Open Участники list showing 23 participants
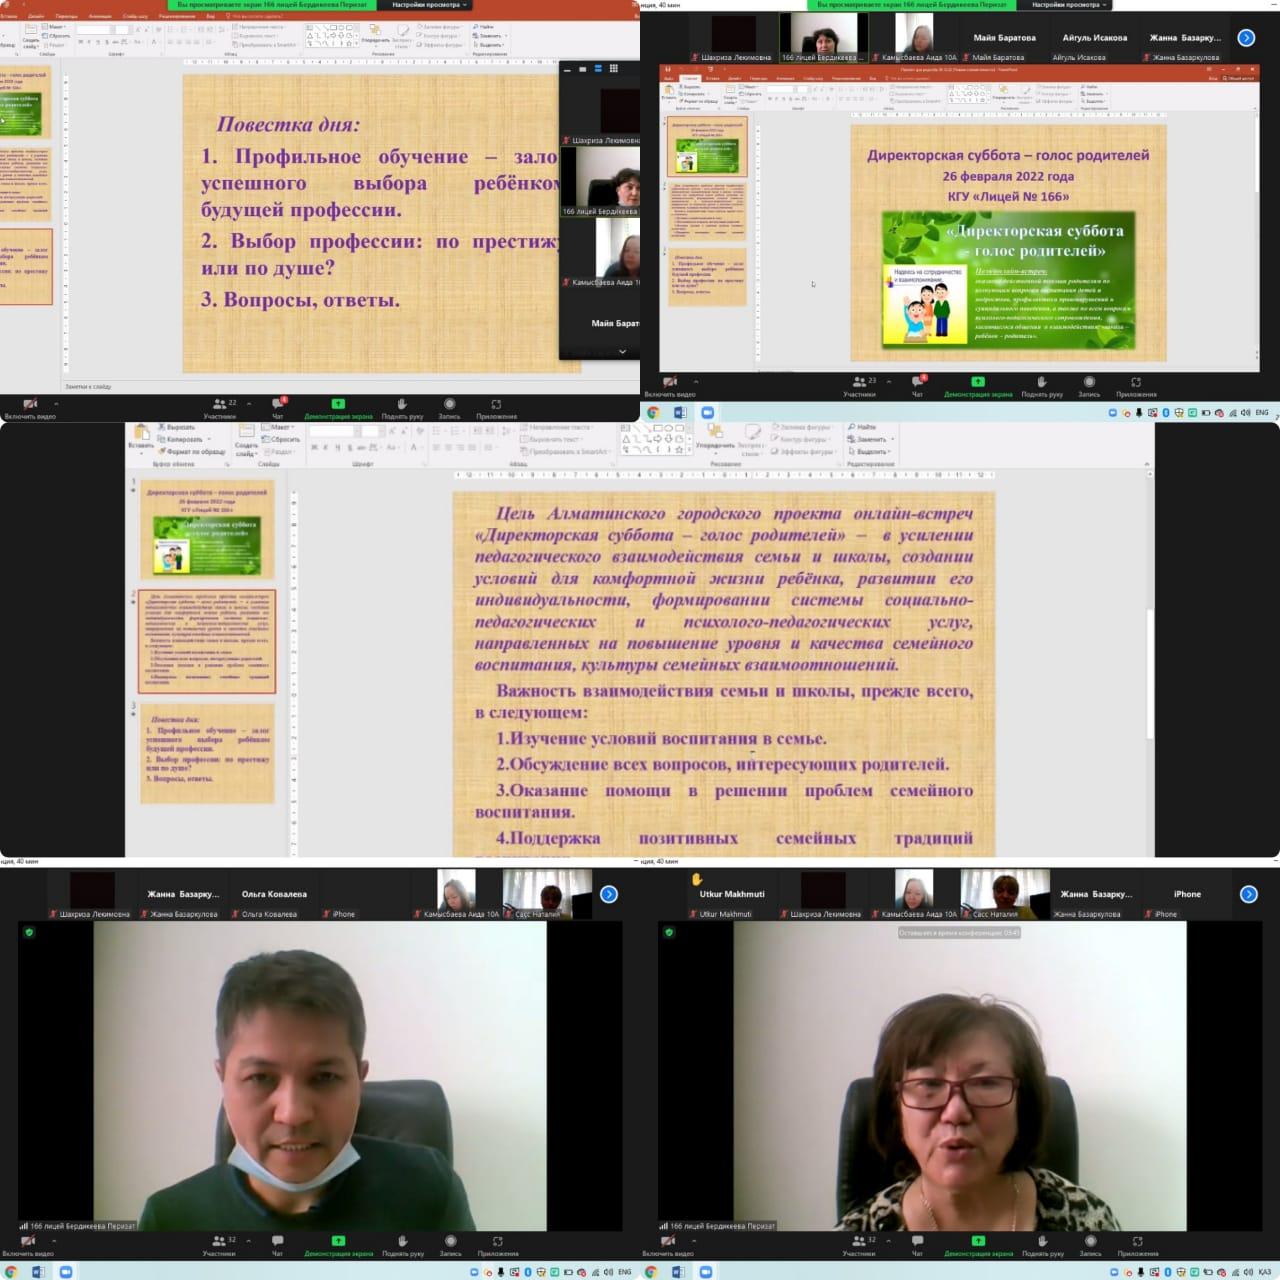1280x1280 pixels. [x=859, y=386]
